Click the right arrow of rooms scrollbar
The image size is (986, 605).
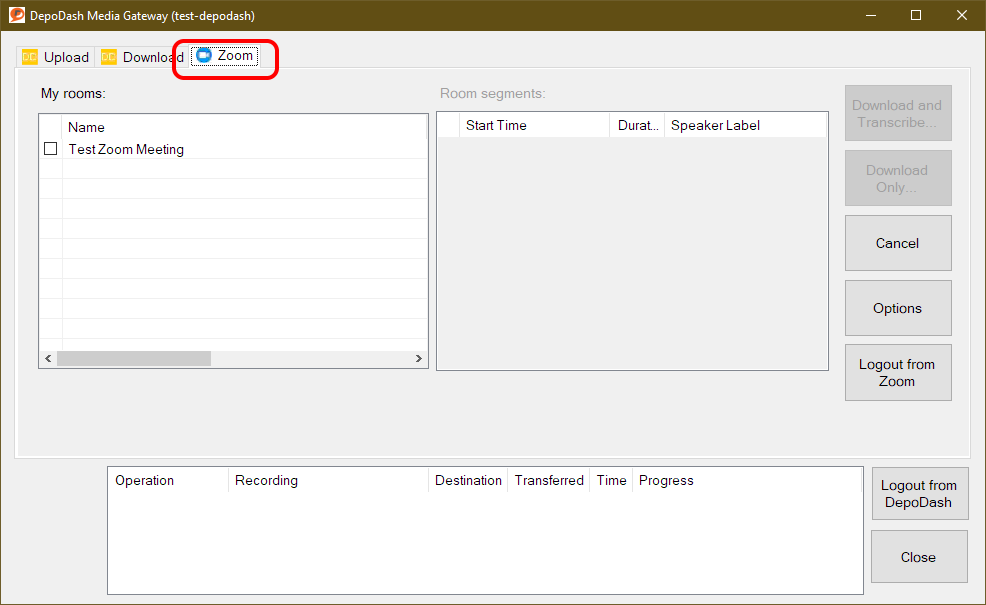coord(419,358)
